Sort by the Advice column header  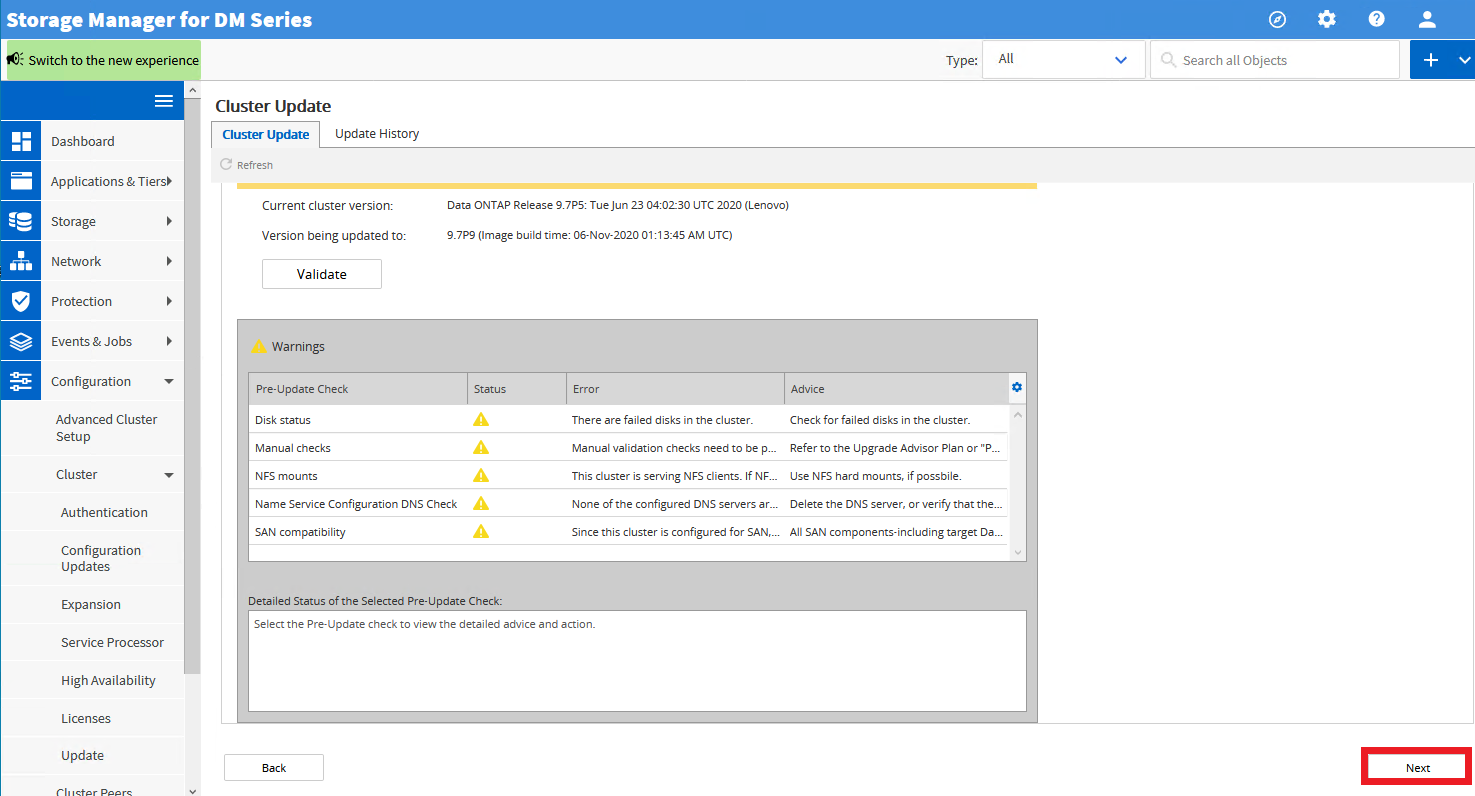click(x=897, y=389)
